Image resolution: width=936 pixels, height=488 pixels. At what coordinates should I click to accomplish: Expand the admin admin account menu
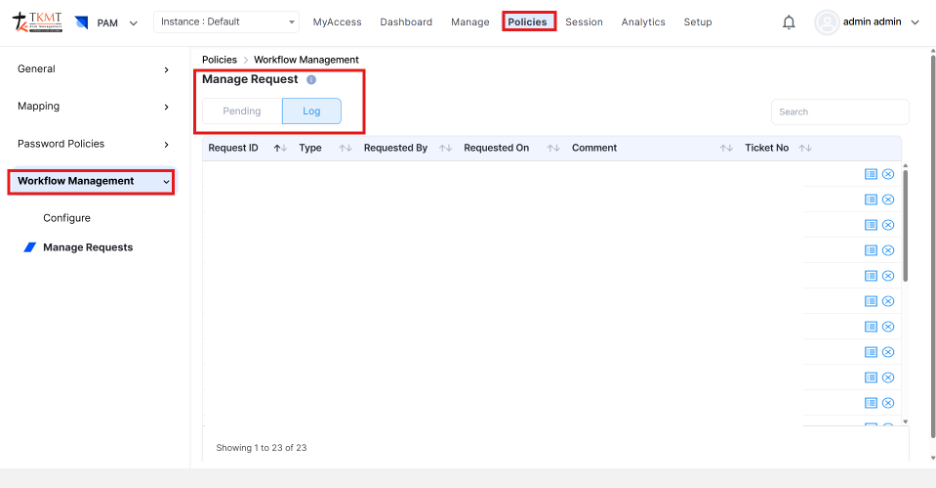pyautogui.click(x=915, y=23)
